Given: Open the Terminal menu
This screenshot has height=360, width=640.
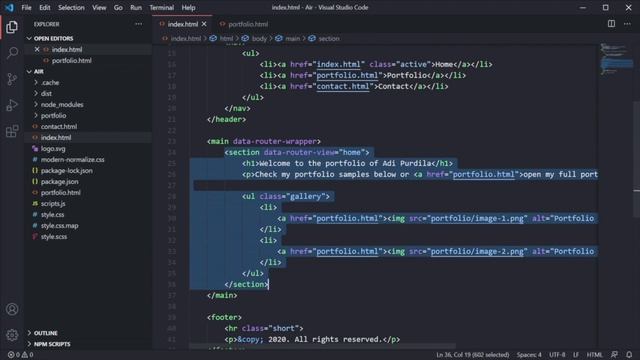Looking at the screenshot, I should [x=161, y=7].
